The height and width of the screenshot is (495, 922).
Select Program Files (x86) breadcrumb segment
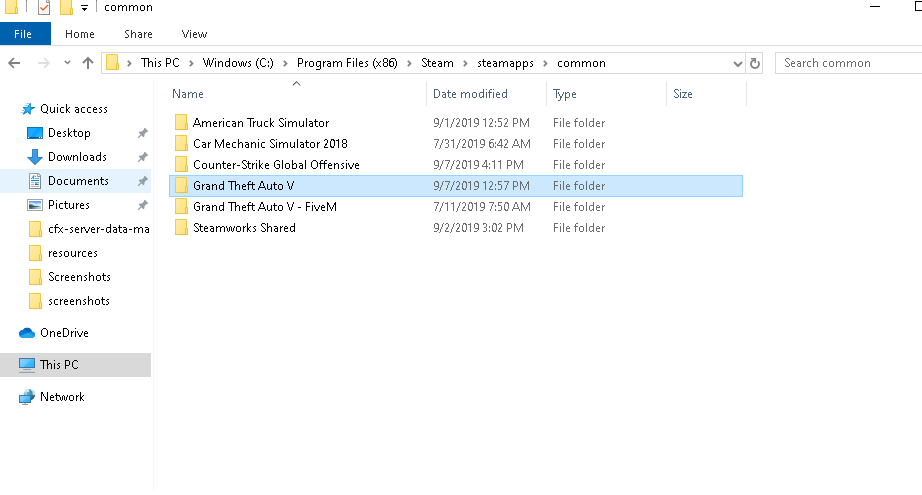point(347,63)
